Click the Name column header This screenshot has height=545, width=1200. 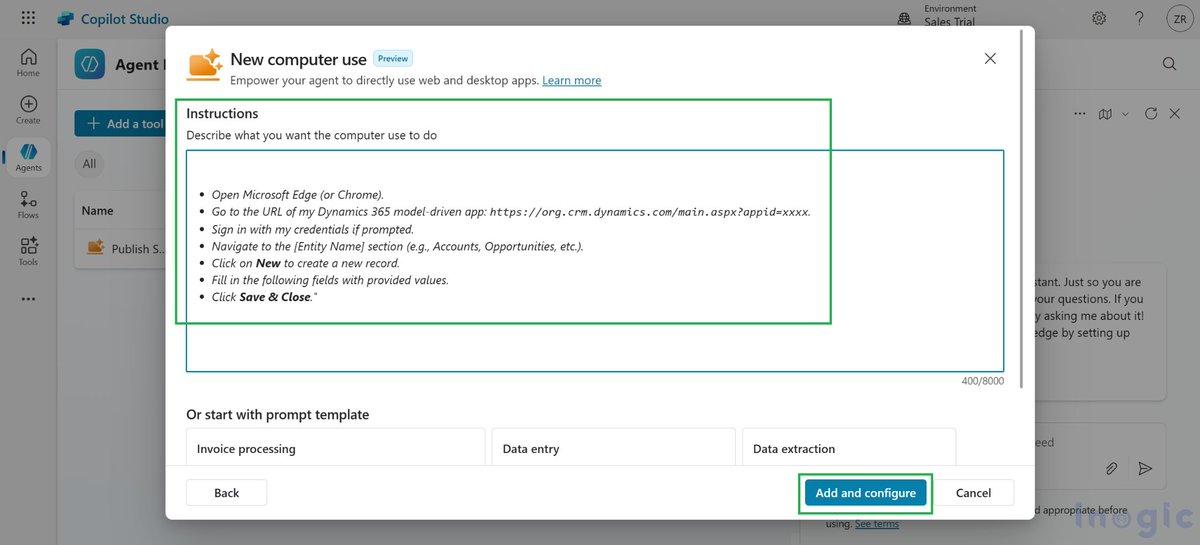click(98, 211)
